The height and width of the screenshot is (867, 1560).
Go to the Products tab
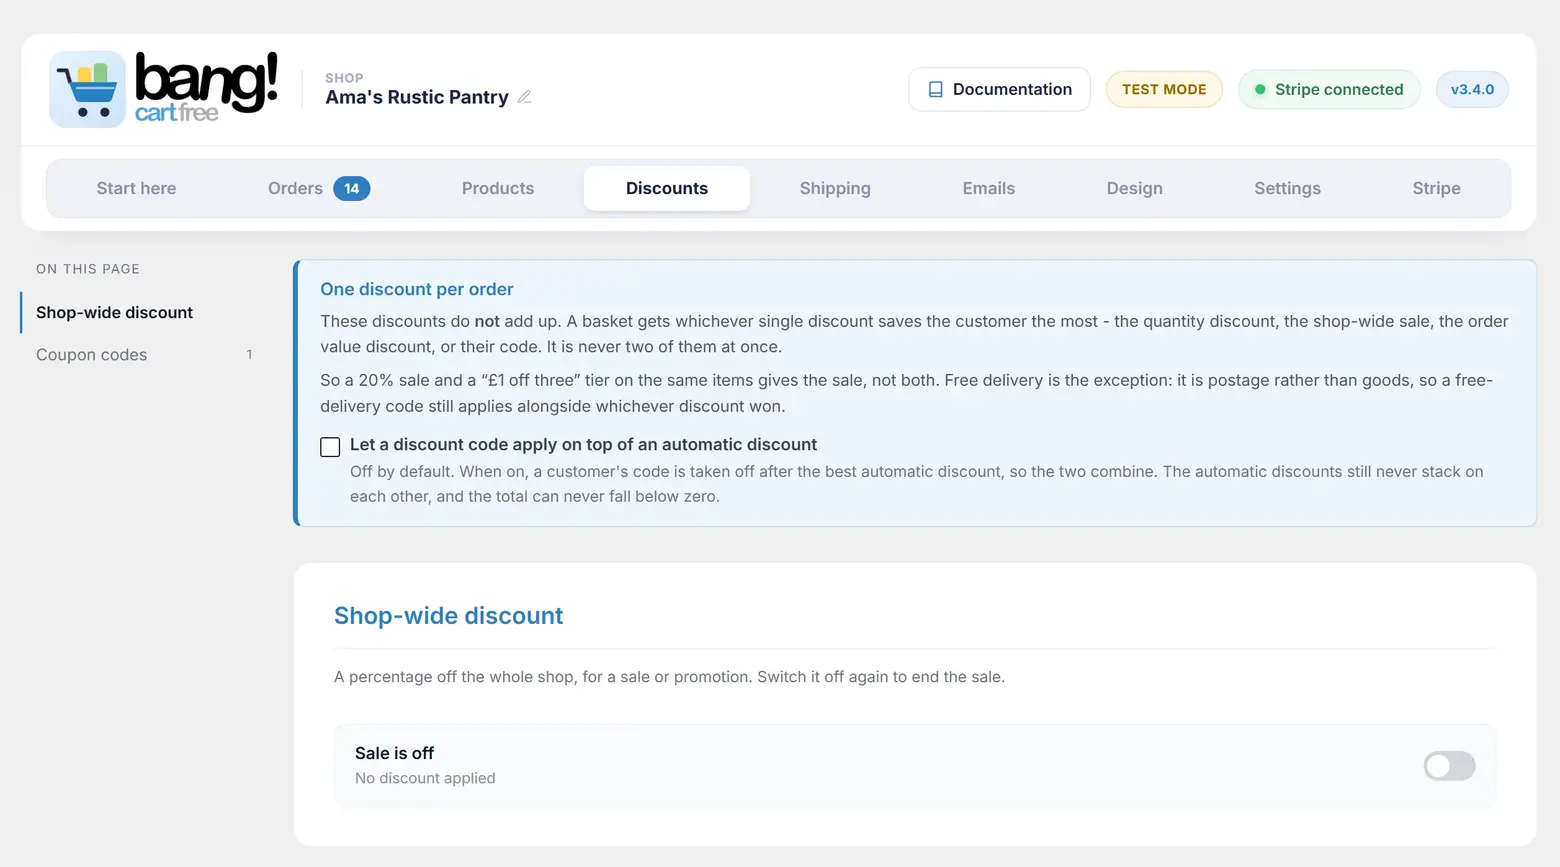[498, 188]
